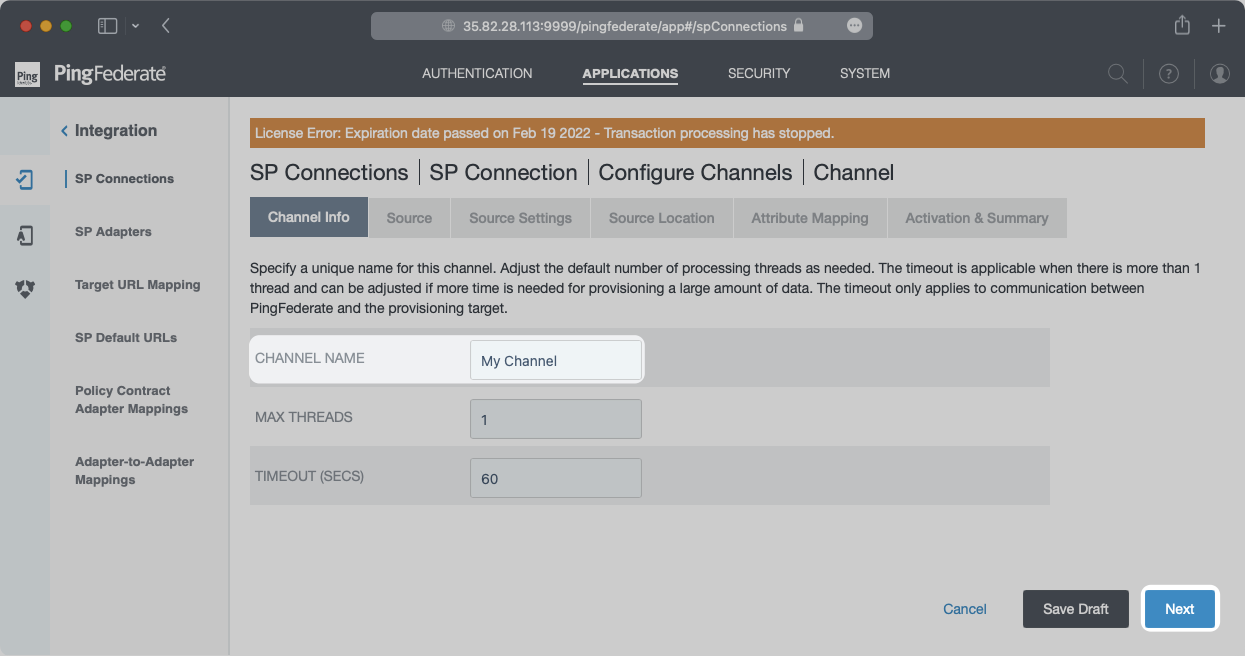Select the third icon in left rail
The height and width of the screenshot is (656, 1245).
tap(26, 289)
